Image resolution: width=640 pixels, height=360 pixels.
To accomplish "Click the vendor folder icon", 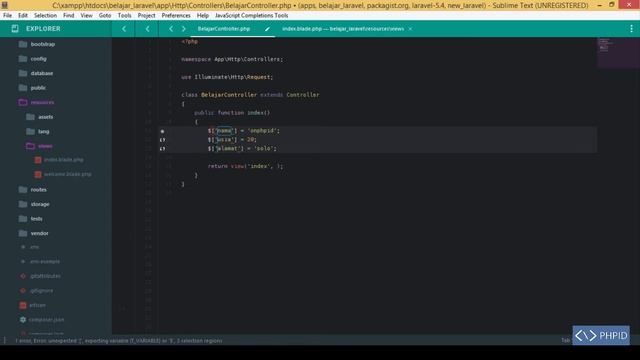I will [x=23, y=233].
